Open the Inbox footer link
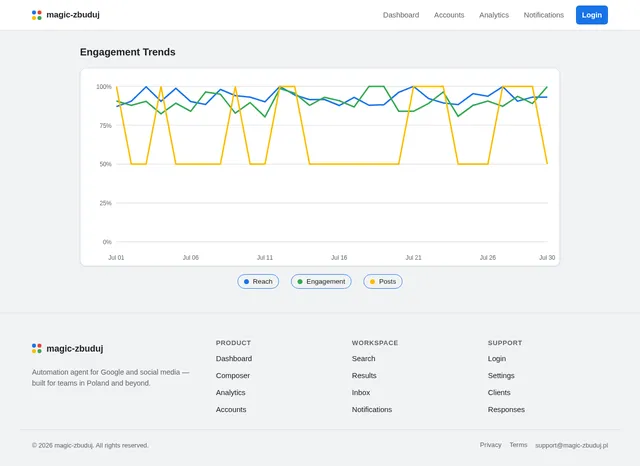Image resolution: width=640 pixels, height=466 pixels. coord(361,393)
